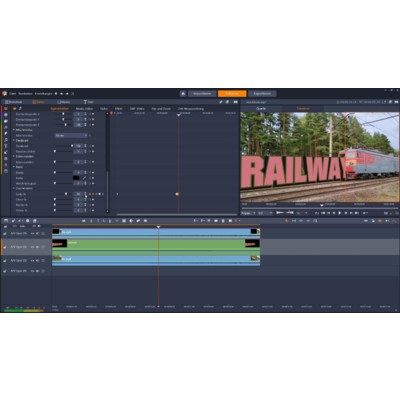Click the color eyedropper beside the black swatch
This screenshot has height=400, width=400.
(85, 178)
